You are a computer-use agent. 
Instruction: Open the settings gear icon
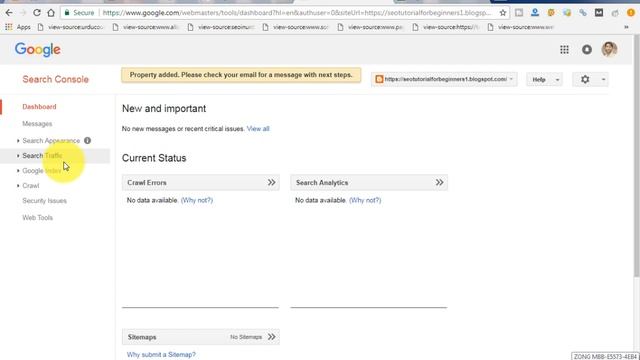585,79
